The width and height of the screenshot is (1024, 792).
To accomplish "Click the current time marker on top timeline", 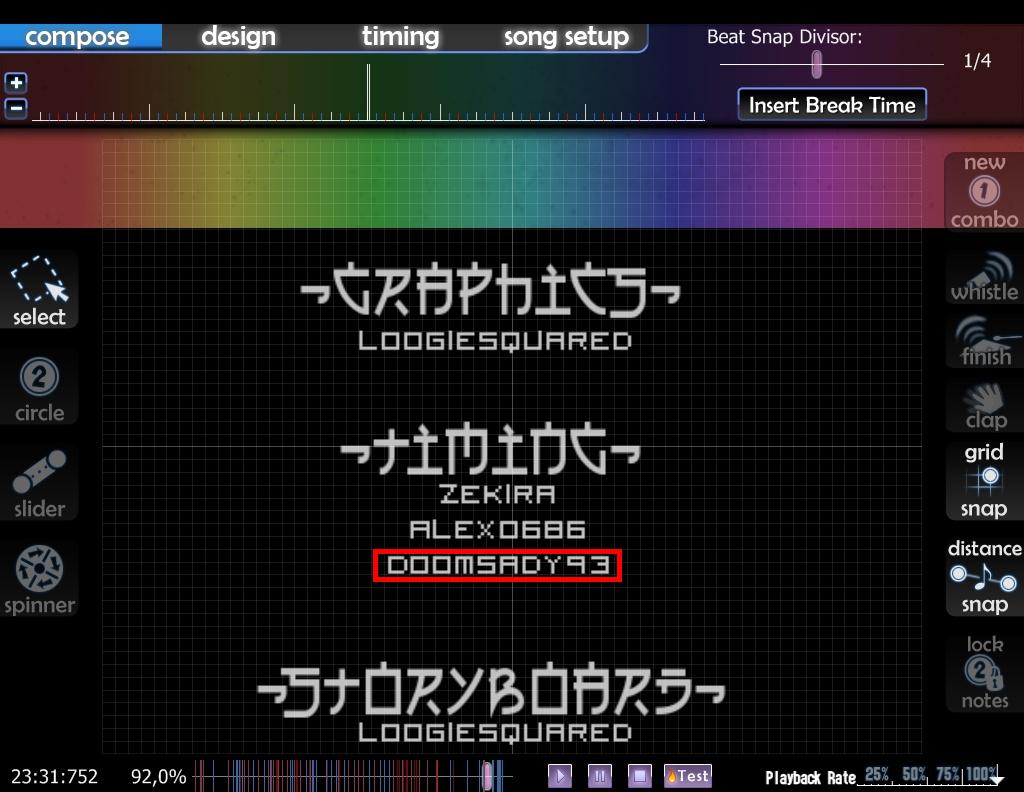I will [368, 92].
